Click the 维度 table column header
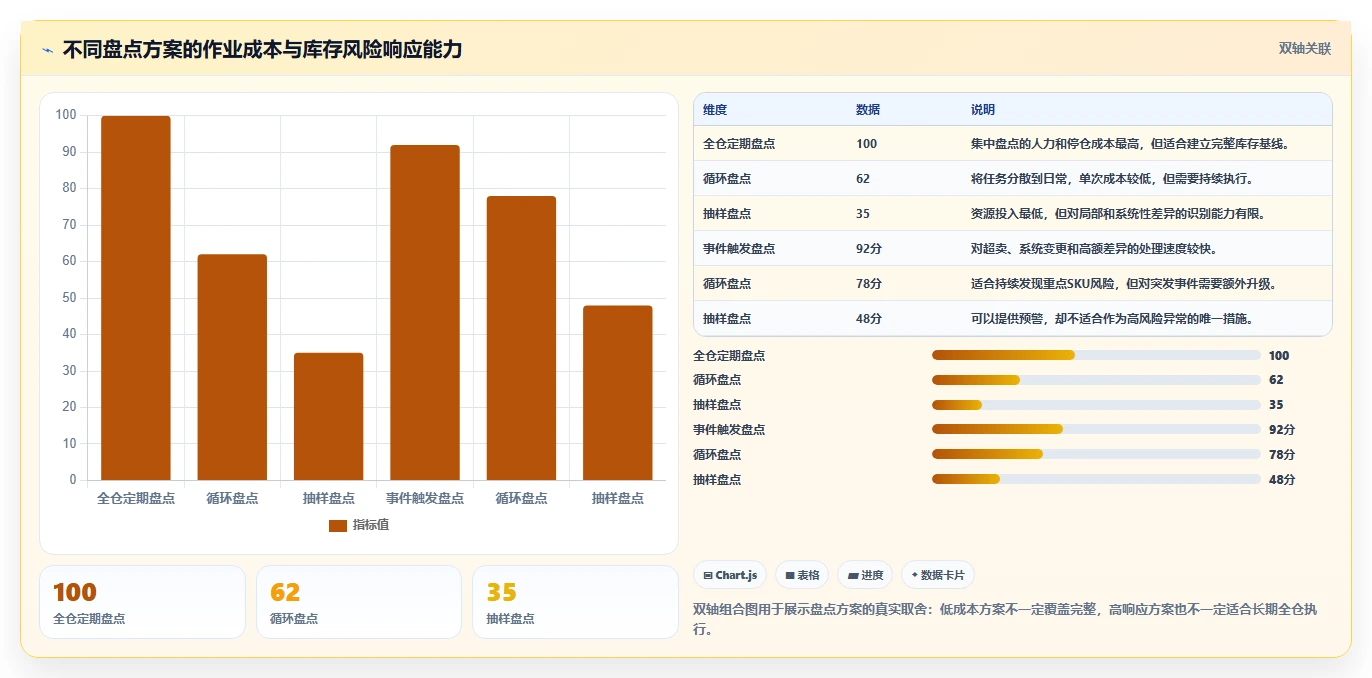 715,110
